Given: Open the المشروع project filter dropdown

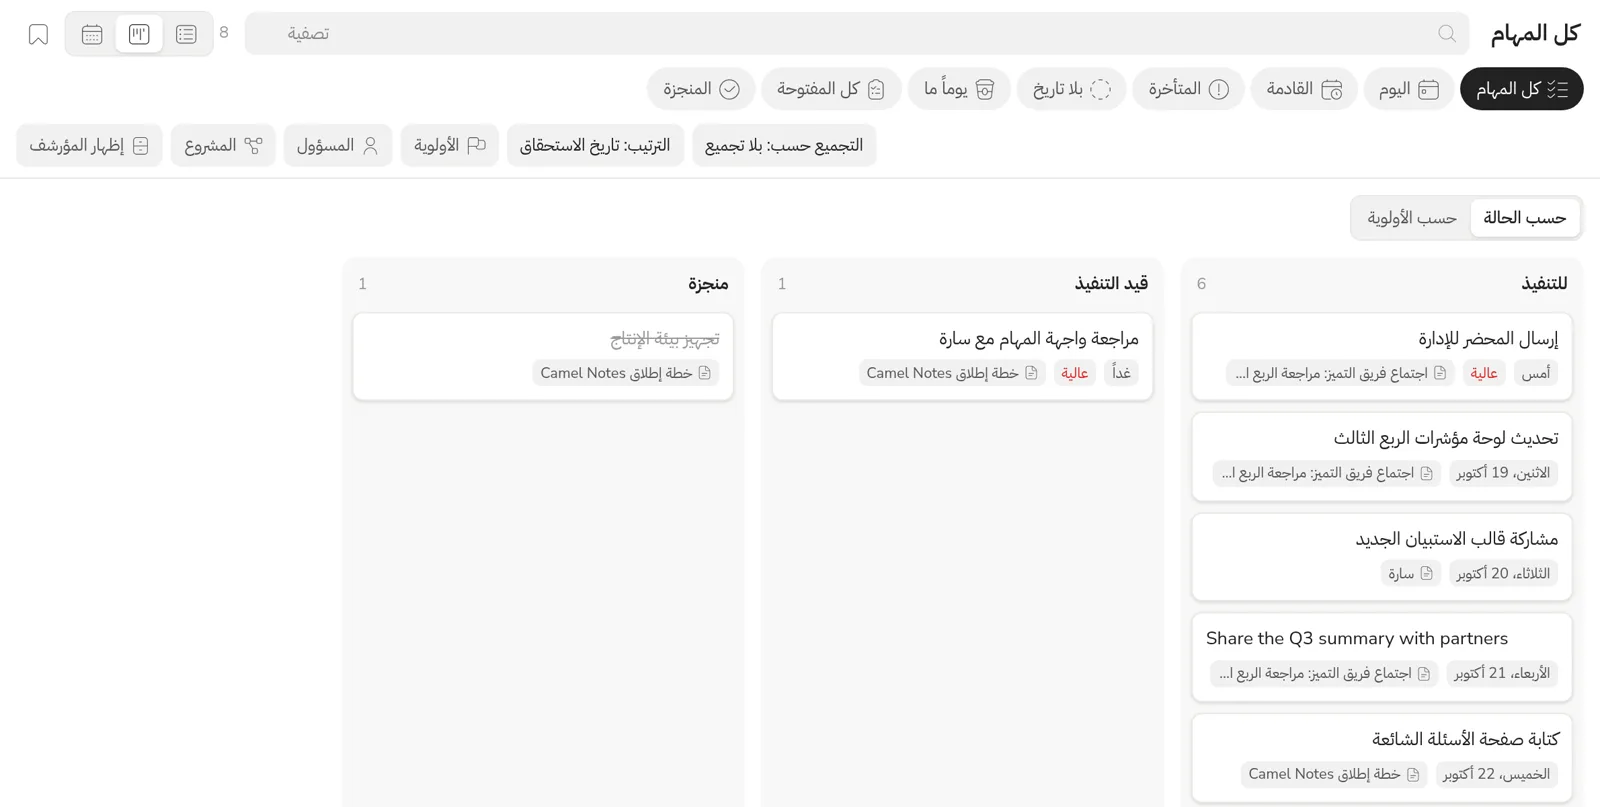Looking at the screenshot, I should [x=223, y=146].
